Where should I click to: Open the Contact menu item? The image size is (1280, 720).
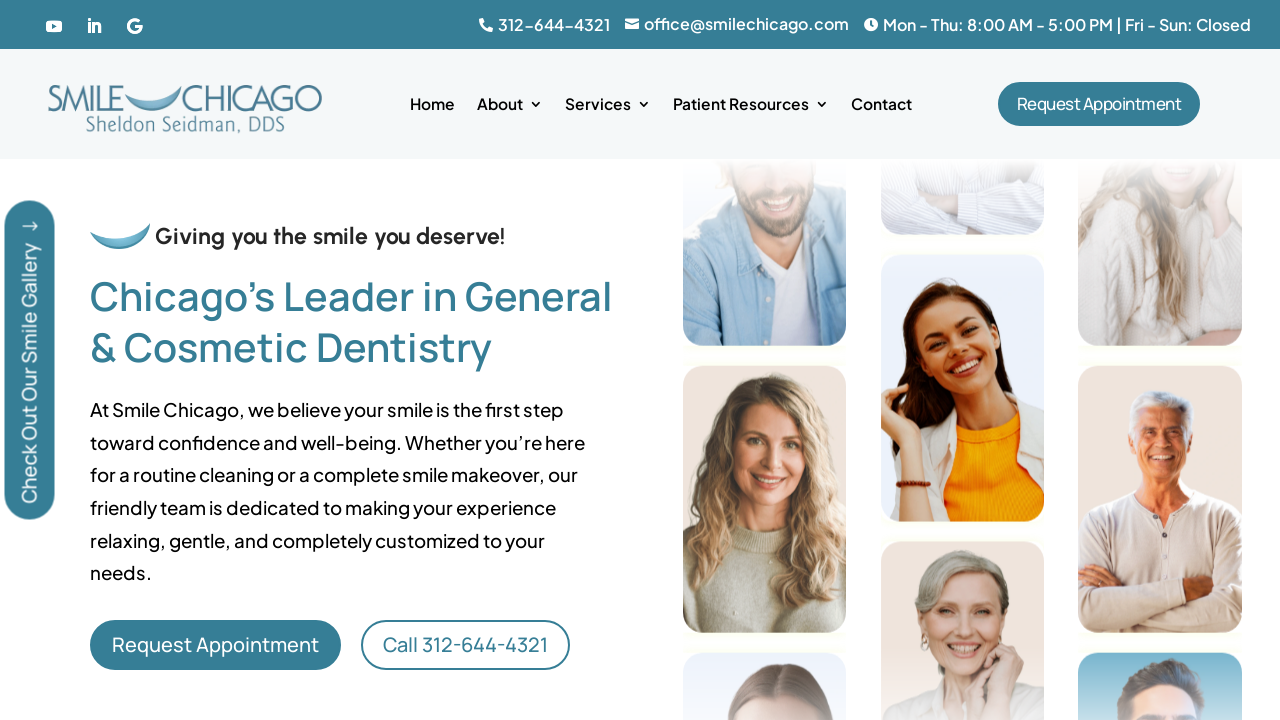pos(881,104)
